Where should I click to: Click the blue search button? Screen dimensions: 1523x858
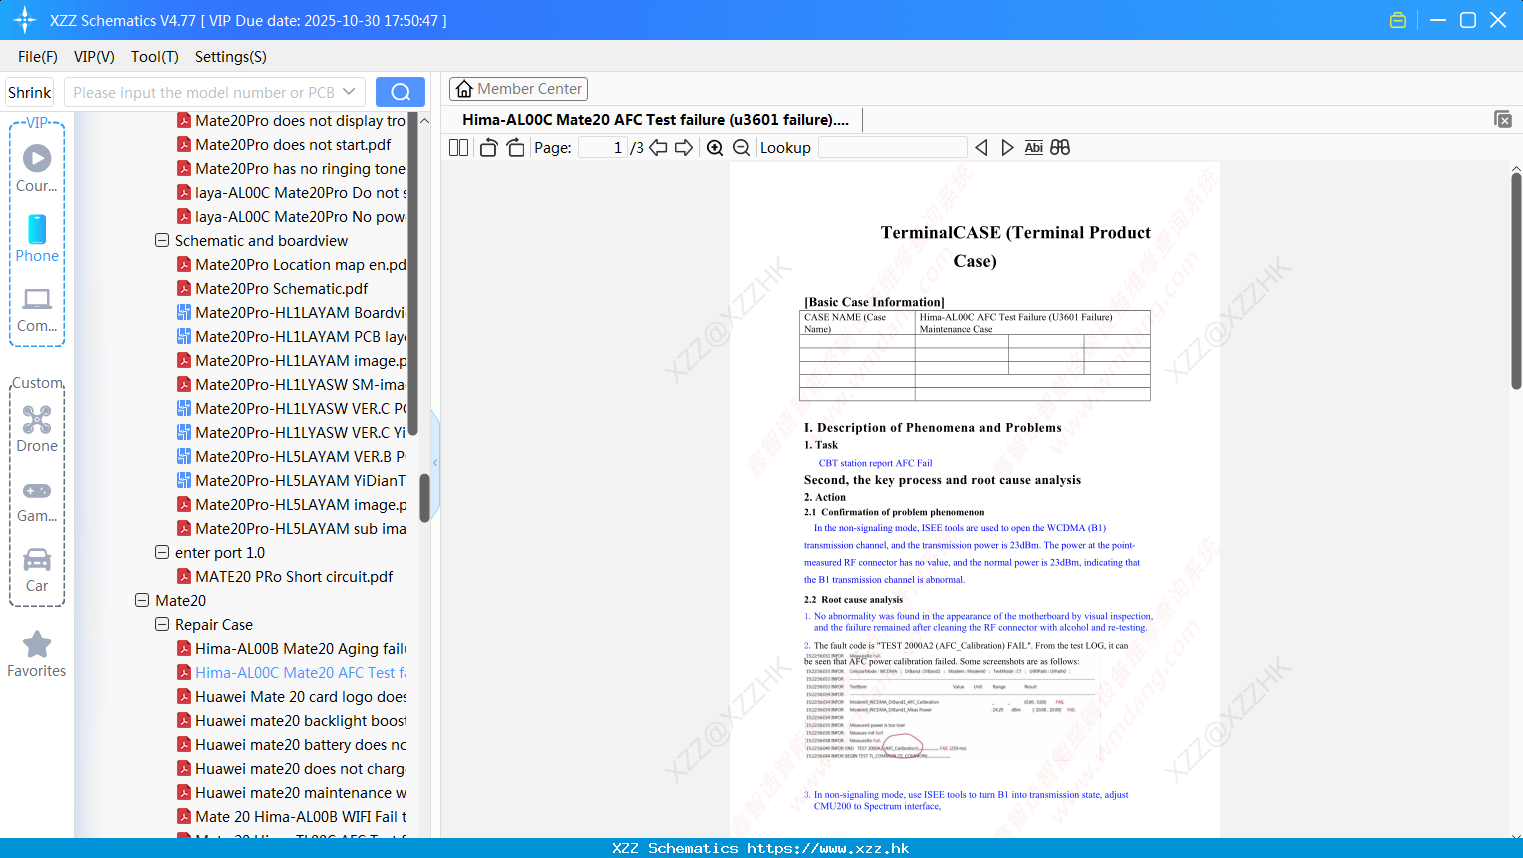pyautogui.click(x=400, y=92)
